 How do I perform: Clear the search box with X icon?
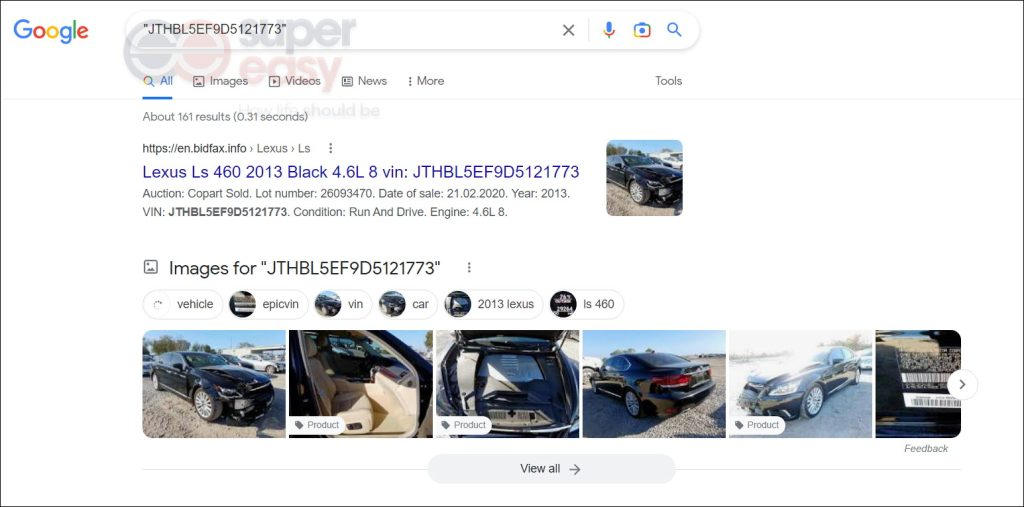click(x=569, y=30)
